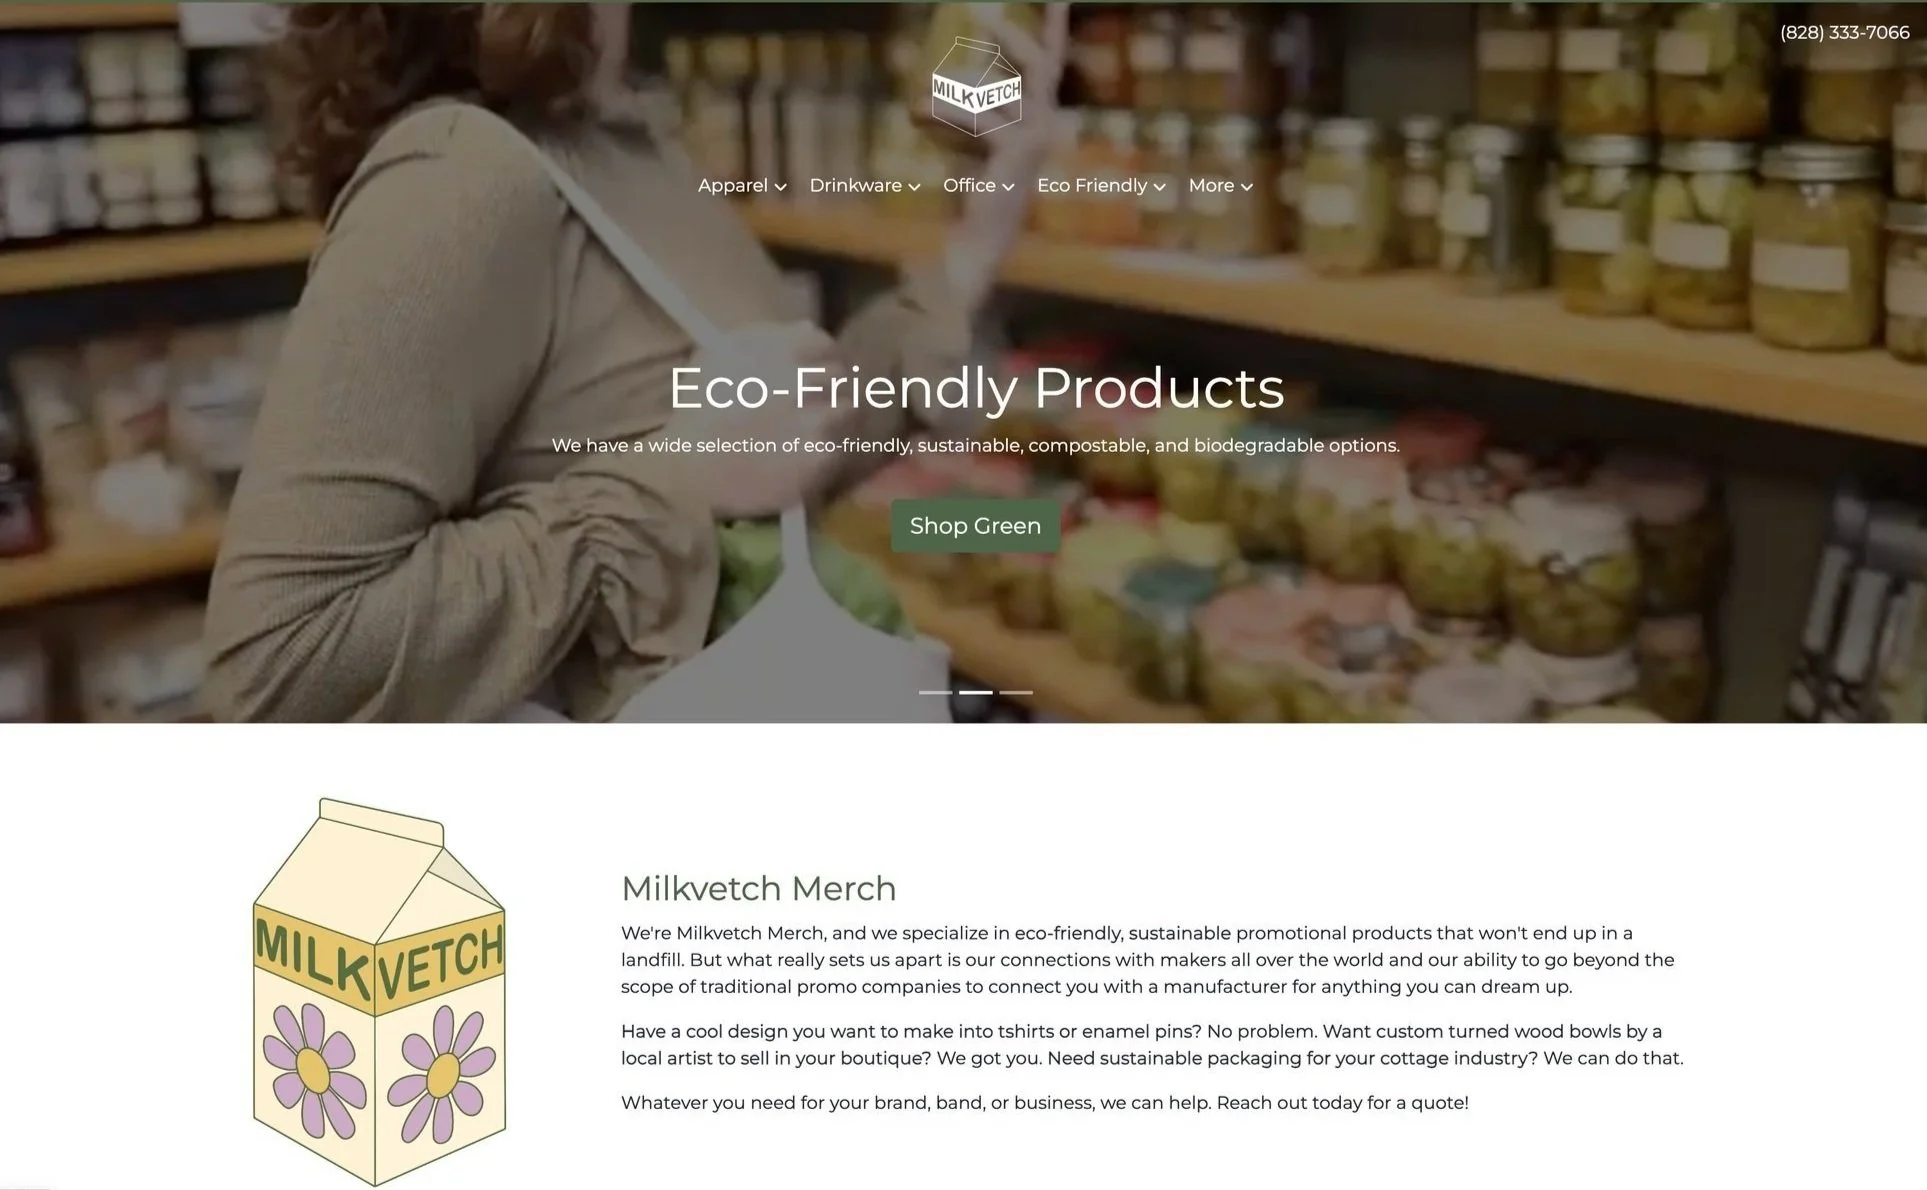Expand the chevron next to Apparel
This screenshot has width=1927, height=1190.
781,187
